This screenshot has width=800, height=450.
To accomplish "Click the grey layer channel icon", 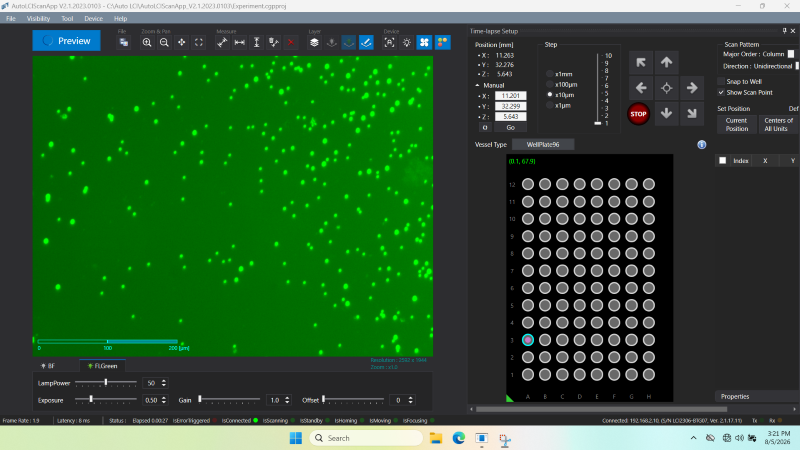I will (x=332, y=42).
